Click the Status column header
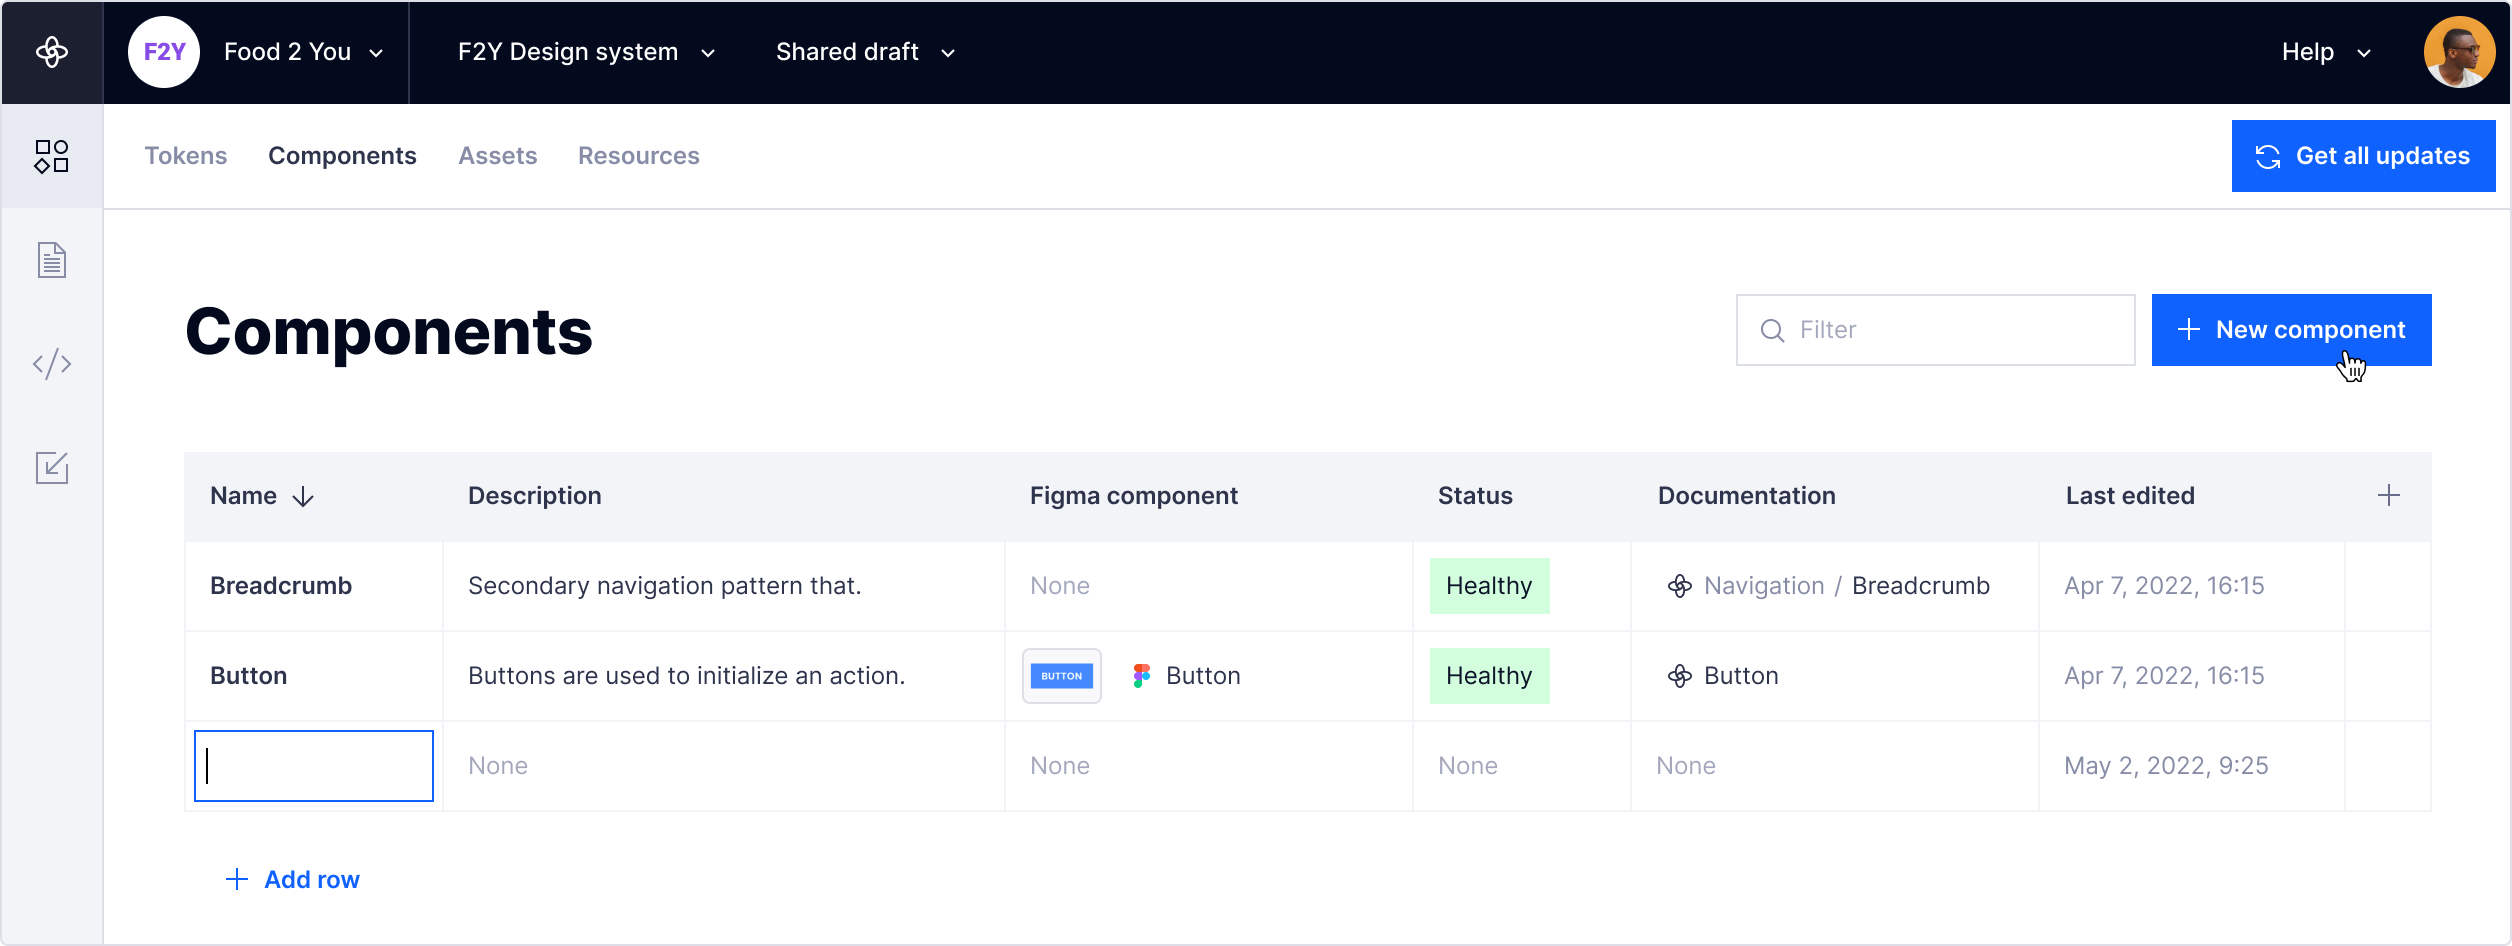Screen dimensions: 2512x946 tap(1475, 496)
